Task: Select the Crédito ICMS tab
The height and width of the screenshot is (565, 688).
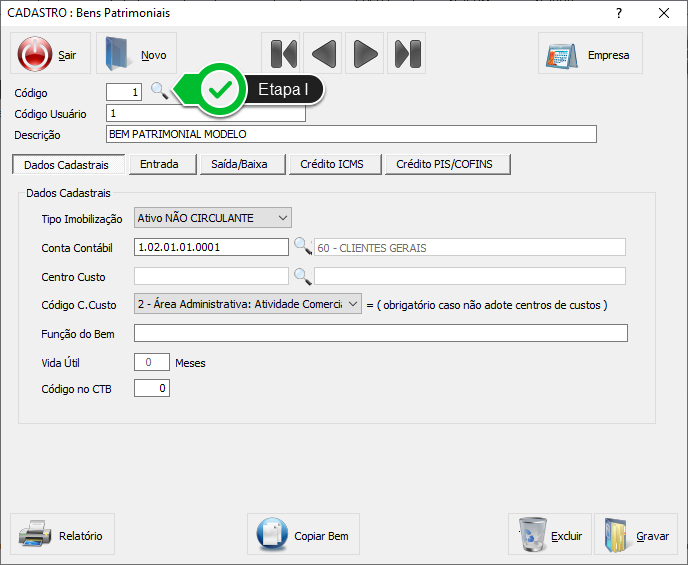Action: (x=332, y=164)
